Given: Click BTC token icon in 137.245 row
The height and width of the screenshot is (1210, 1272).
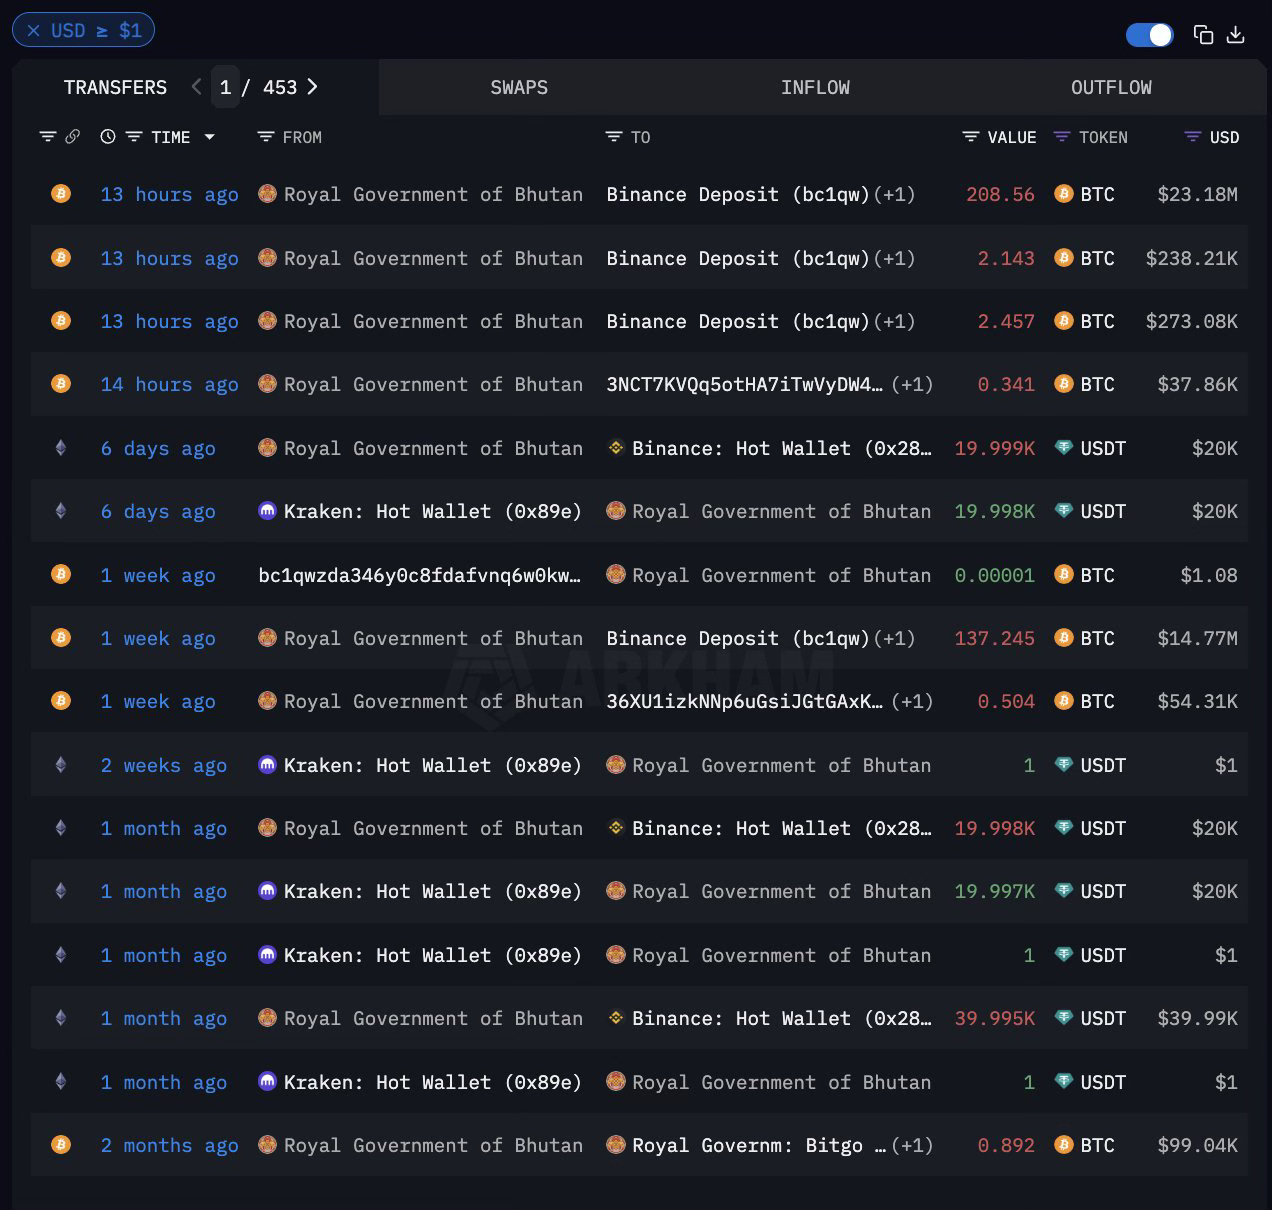Looking at the screenshot, I should 1064,638.
